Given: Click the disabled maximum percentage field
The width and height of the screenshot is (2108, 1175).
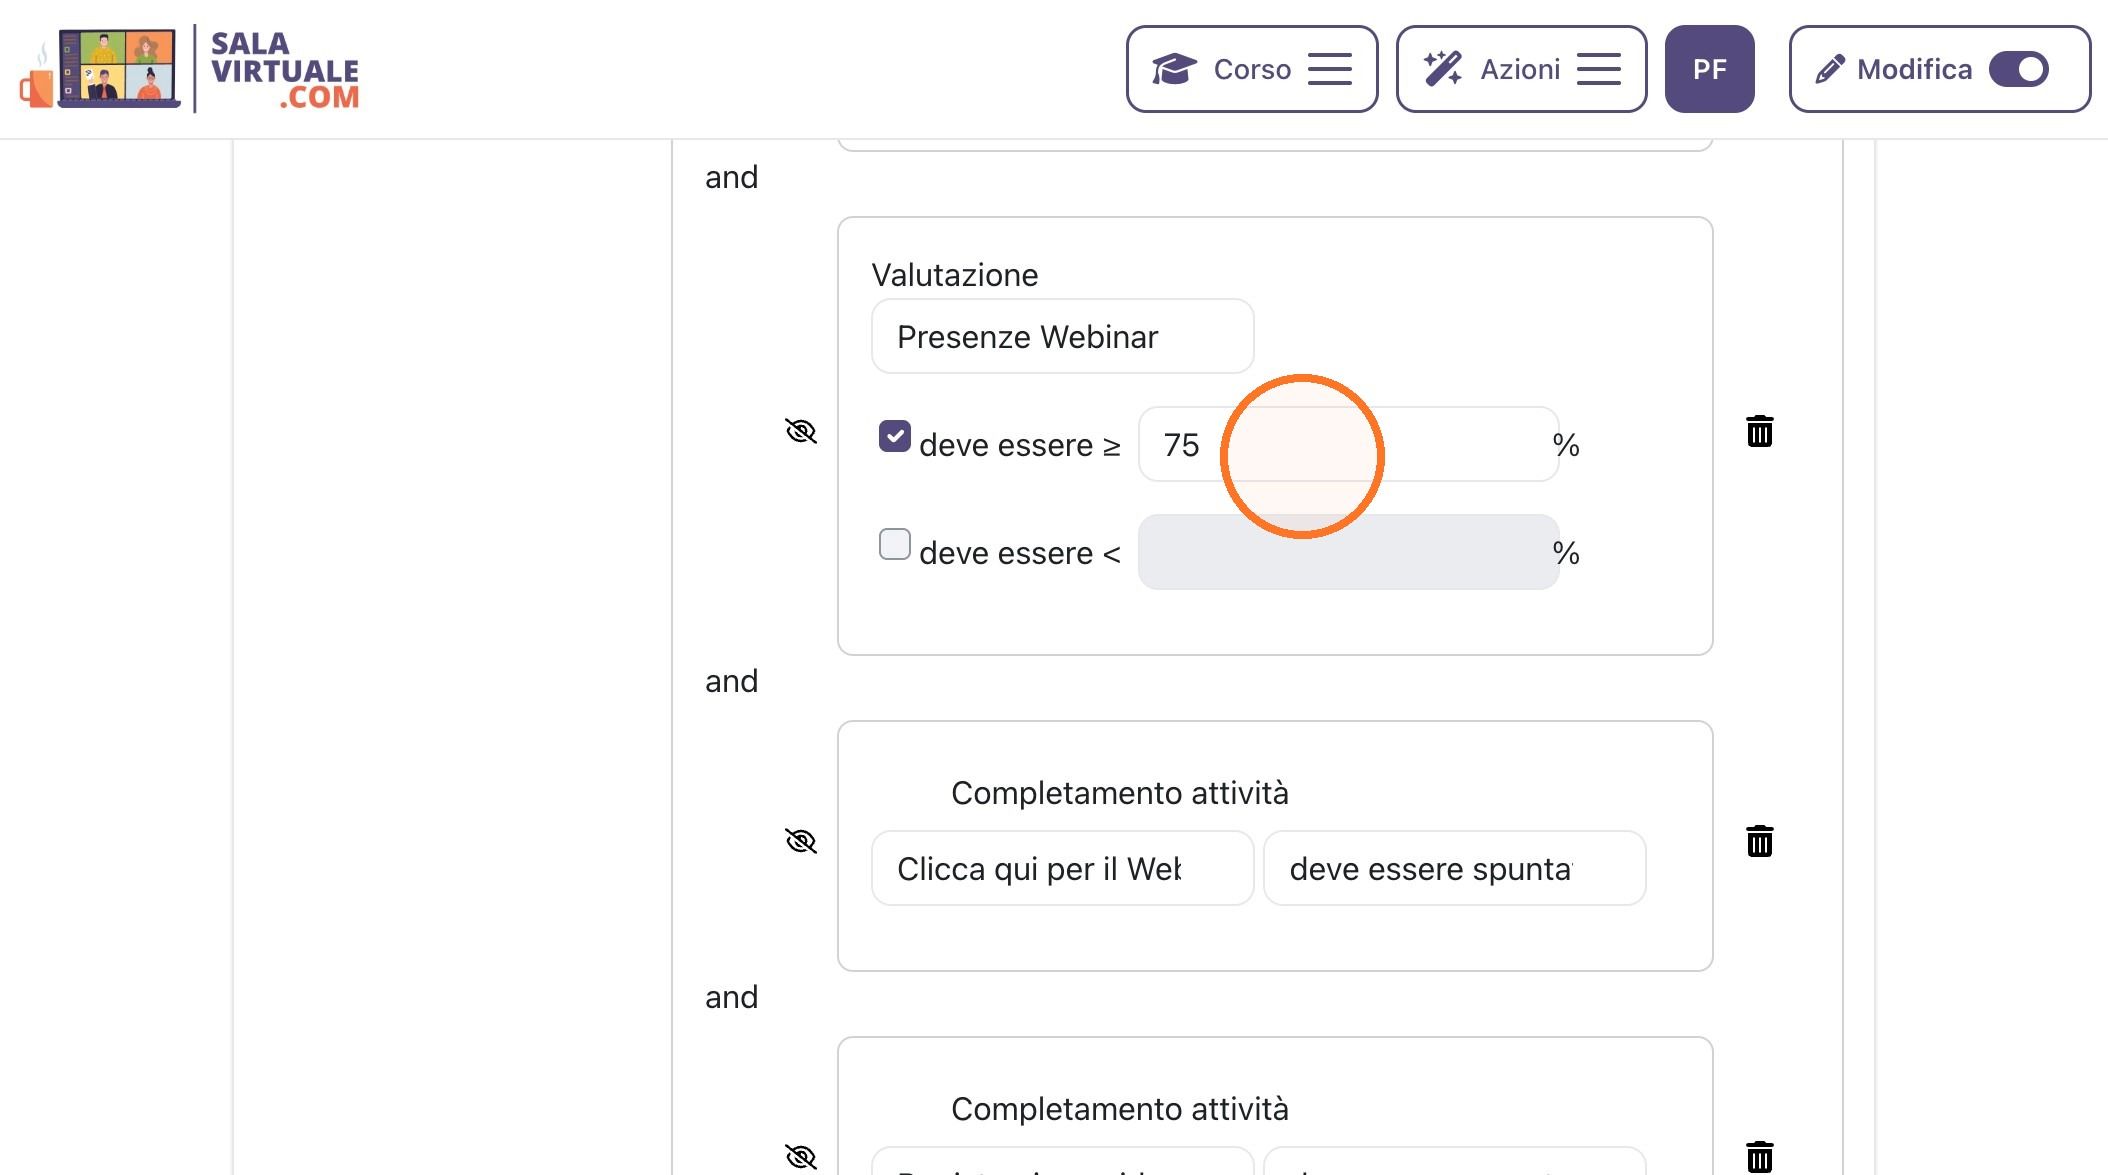Looking at the screenshot, I should (1348, 552).
